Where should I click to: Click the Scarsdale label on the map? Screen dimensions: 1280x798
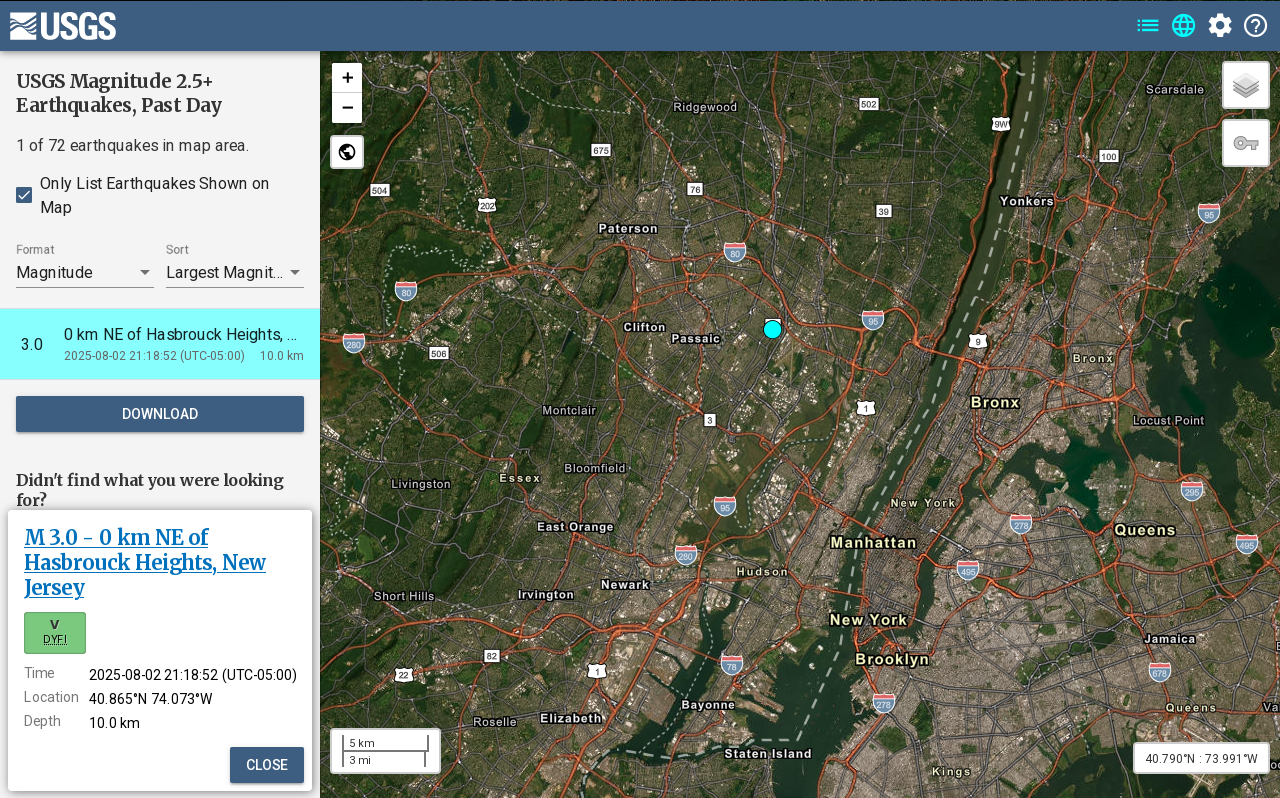click(1175, 89)
